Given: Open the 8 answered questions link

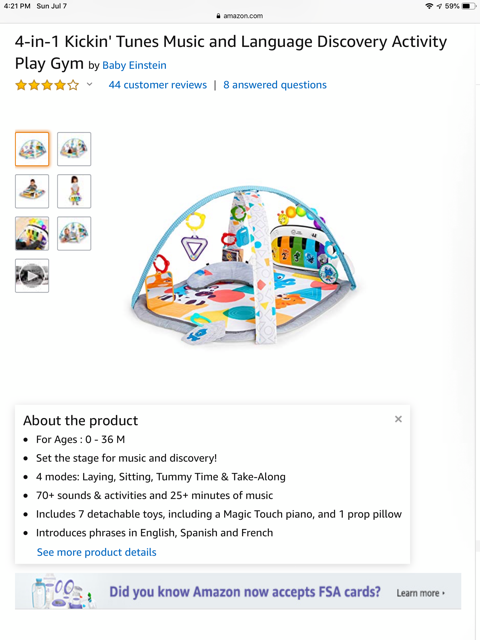Looking at the screenshot, I should click(x=275, y=85).
